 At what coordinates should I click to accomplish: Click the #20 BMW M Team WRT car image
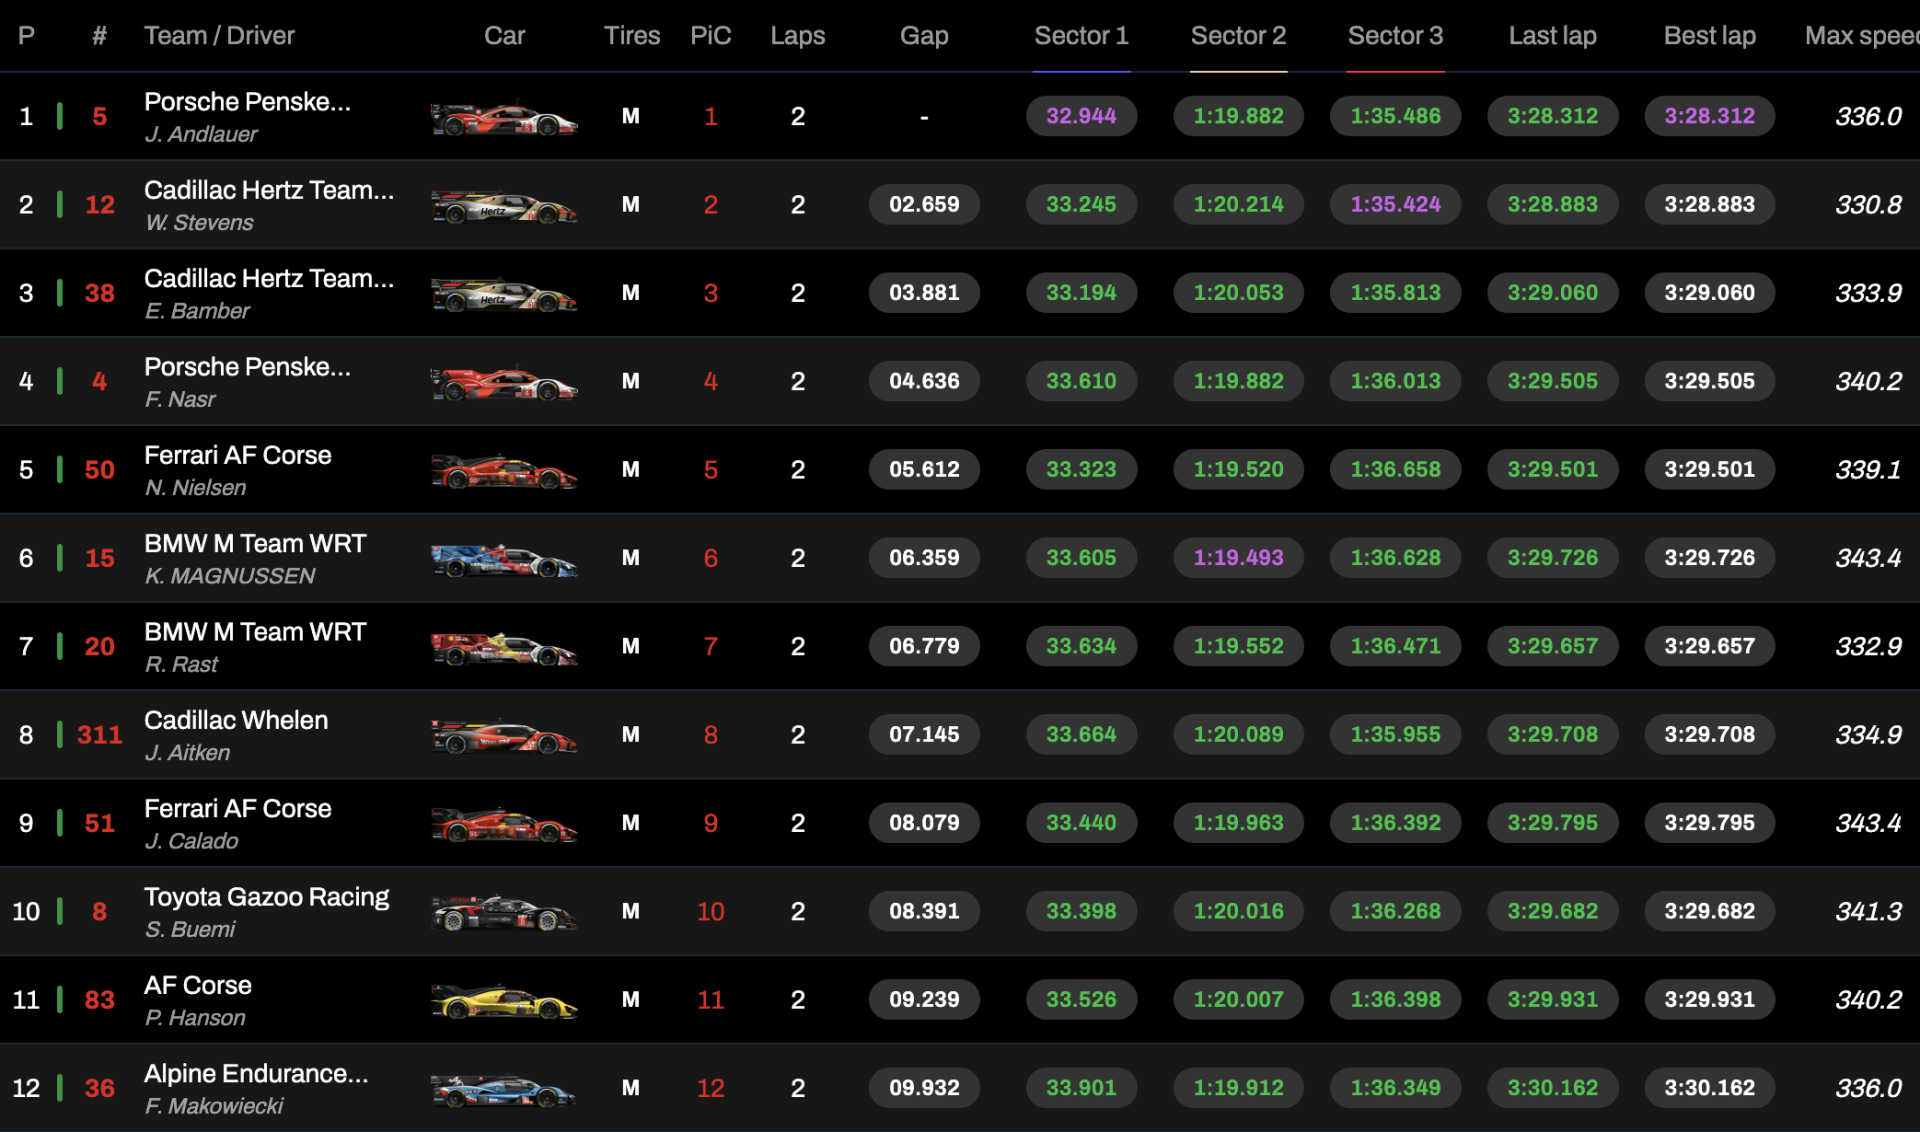pyautogui.click(x=504, y=648)
